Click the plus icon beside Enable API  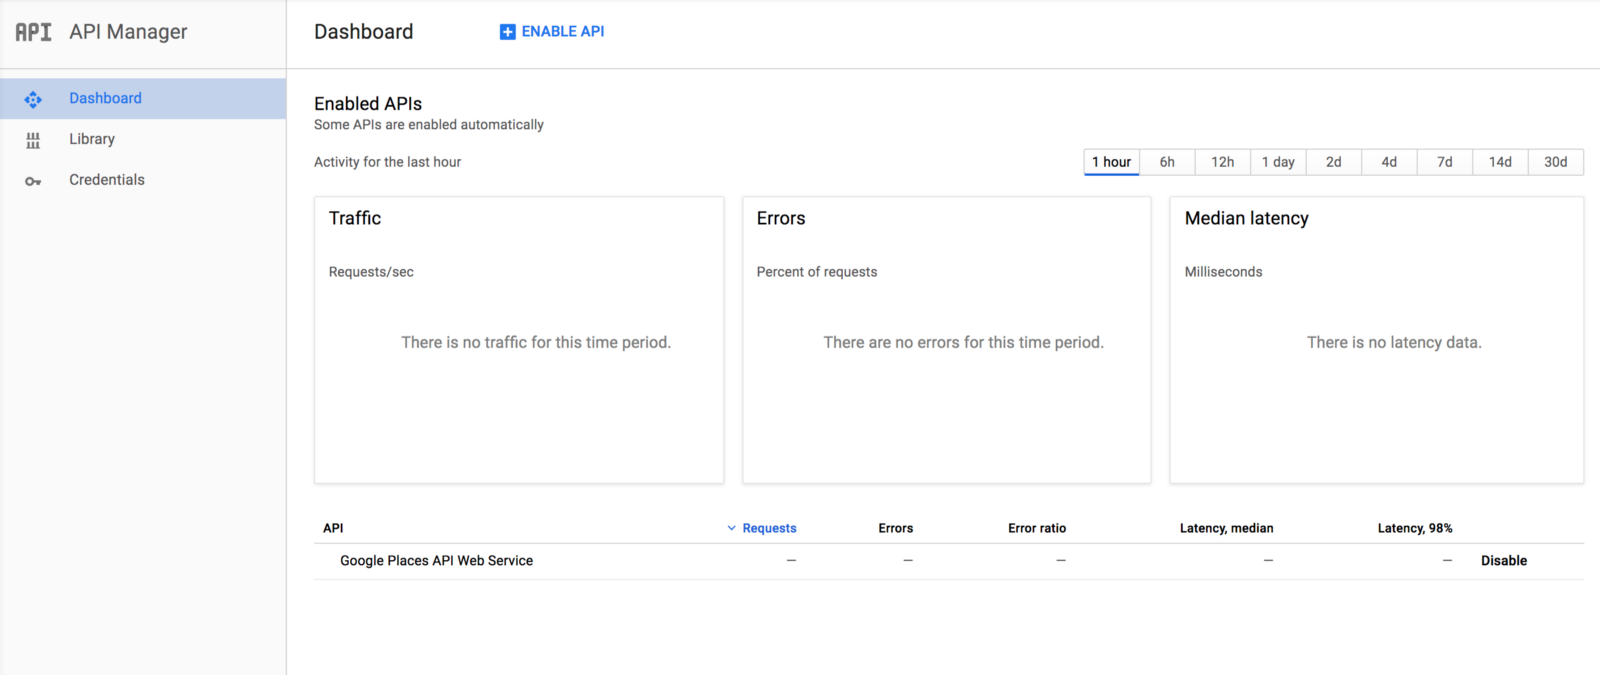tap(507, 32)
